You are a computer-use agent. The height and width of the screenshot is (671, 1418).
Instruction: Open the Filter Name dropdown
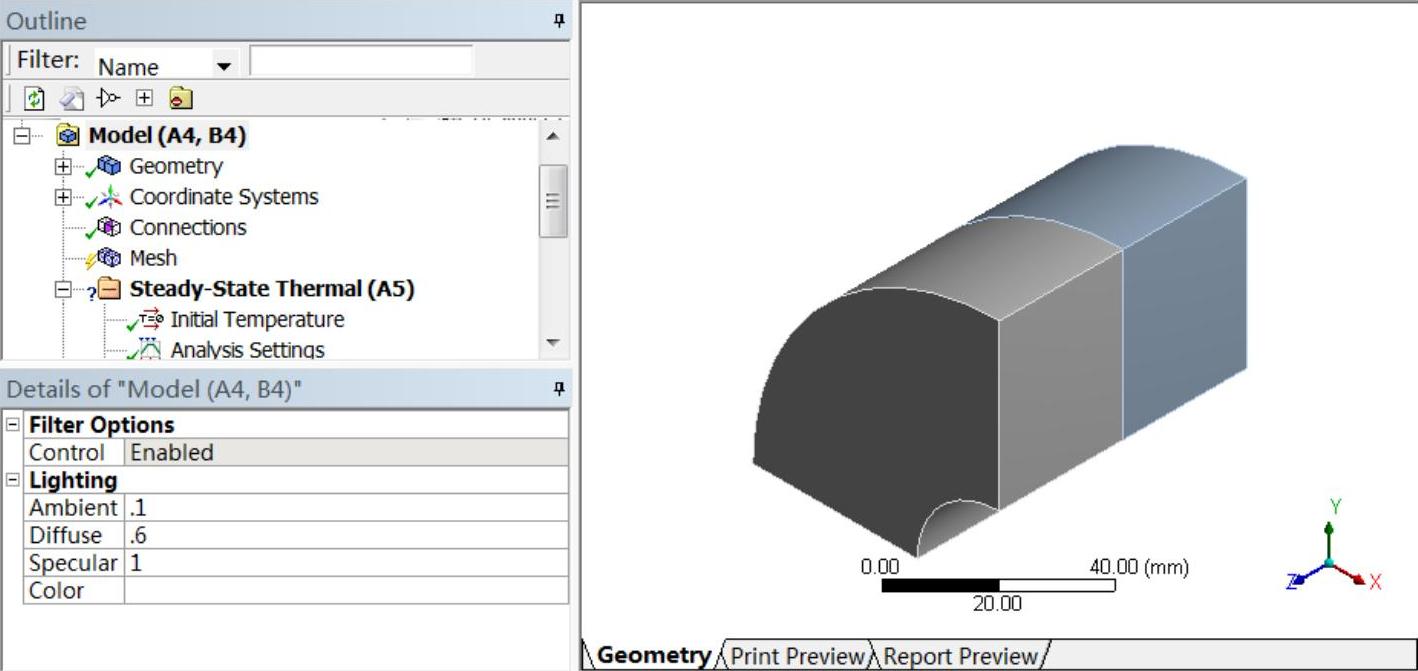click(223, 66)
